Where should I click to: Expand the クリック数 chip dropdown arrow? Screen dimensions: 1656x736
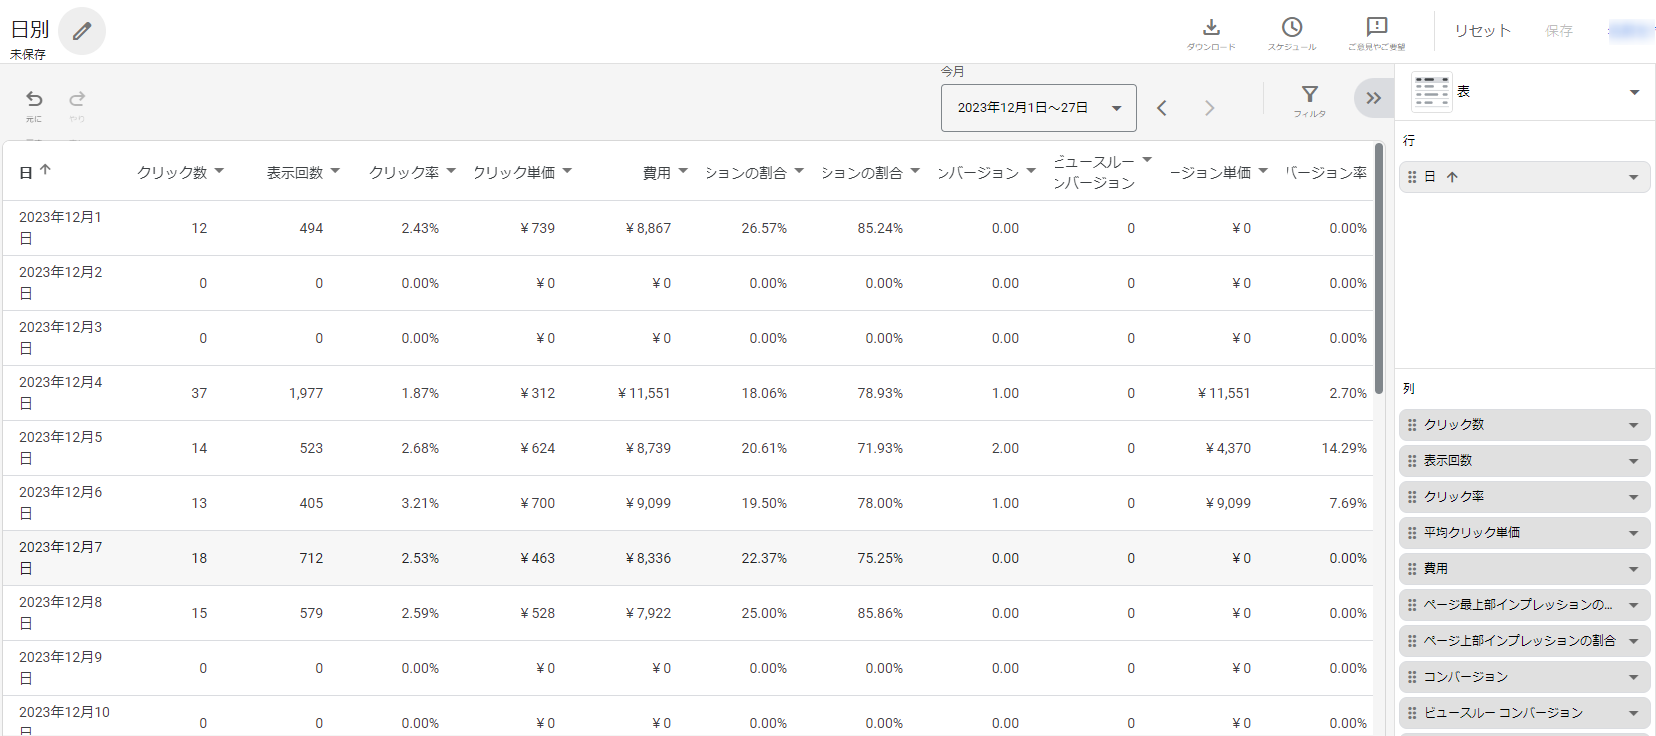[1633, 425]
